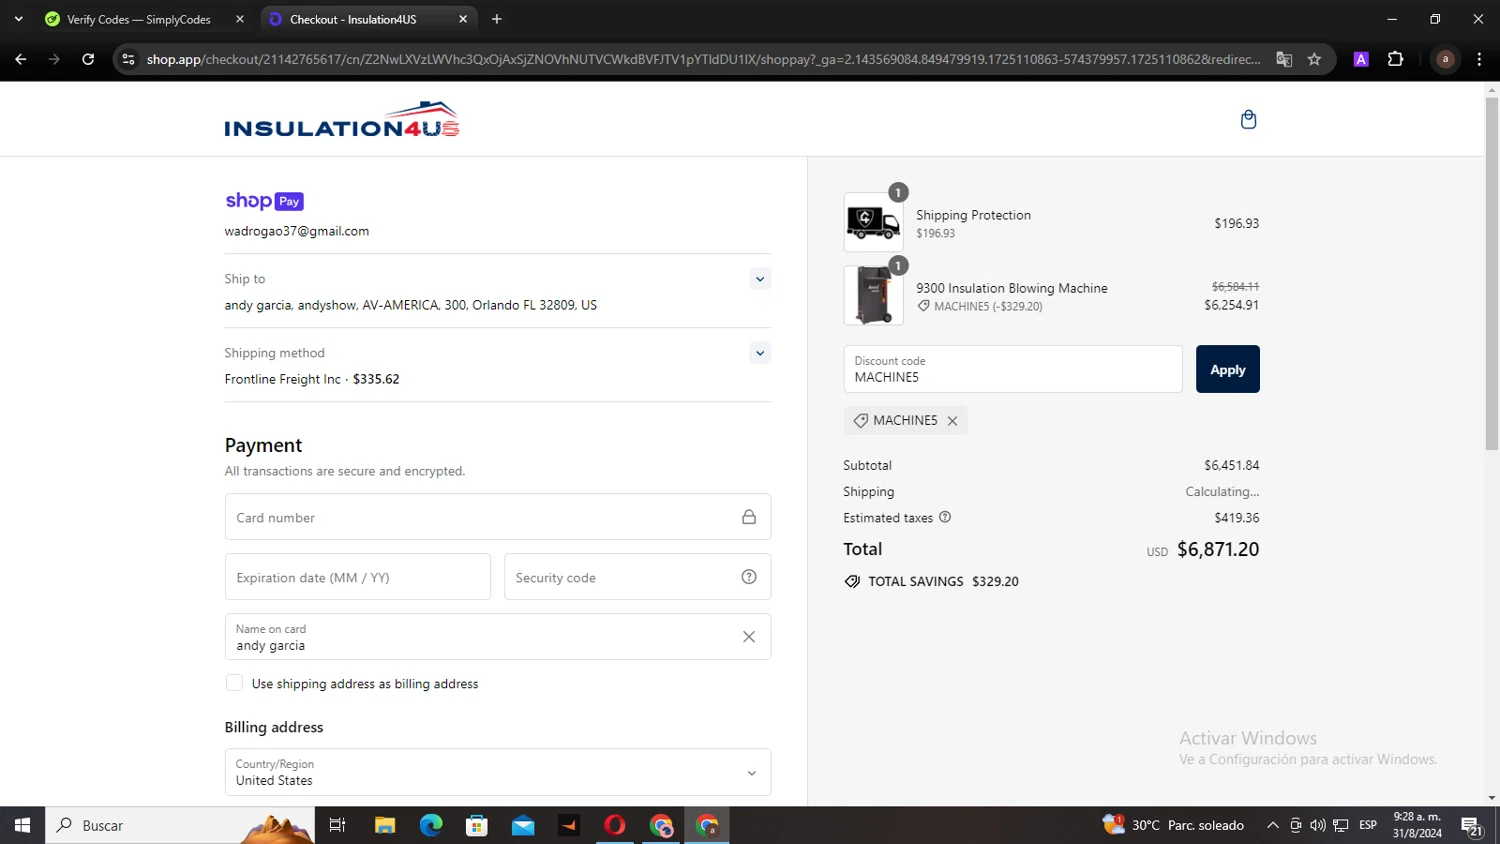Open File Explorer from the taskbar
1500x844 pixels.
pos(385,825)
